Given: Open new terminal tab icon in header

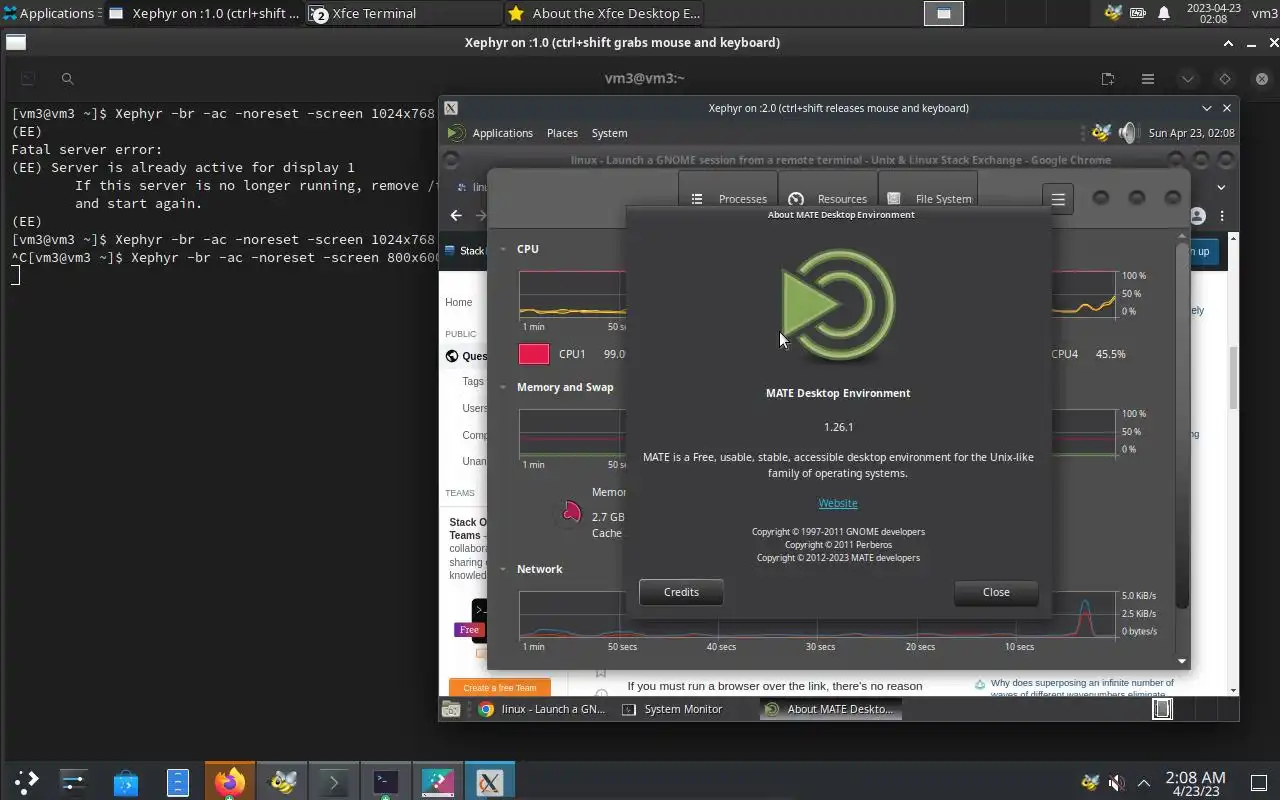Looking at the screenshot, I should [x=1108, y=79].
